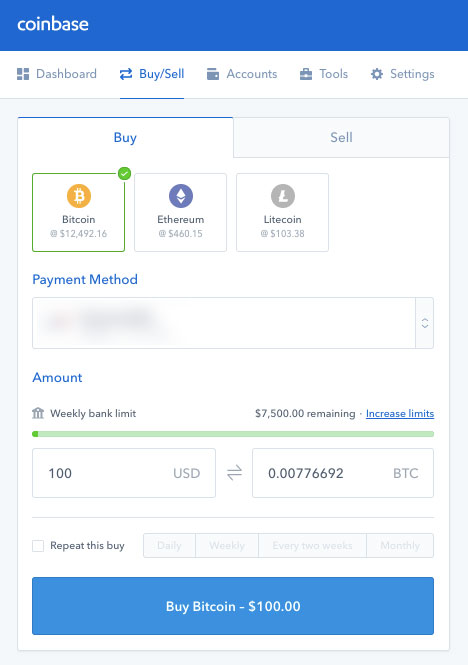
Task: Click the Payment Method heading
Action: pos(85,279)
